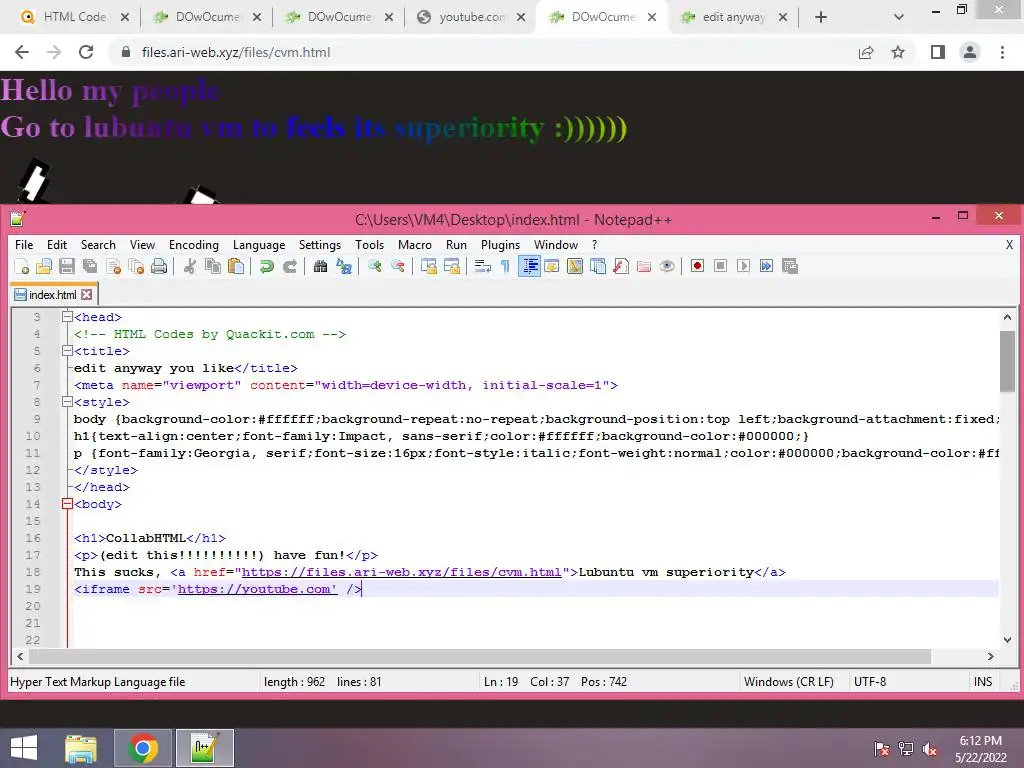This screenshot has width=1024, height=768.
Task: Toggle the indent guide button
Action: click(529, 266)
